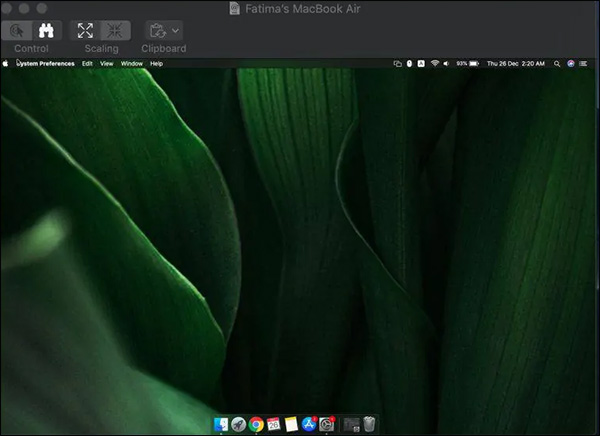The width and height of the screenshot is (600, 436).
Task: Click the Window menu
Action: [x=131, y=63]
